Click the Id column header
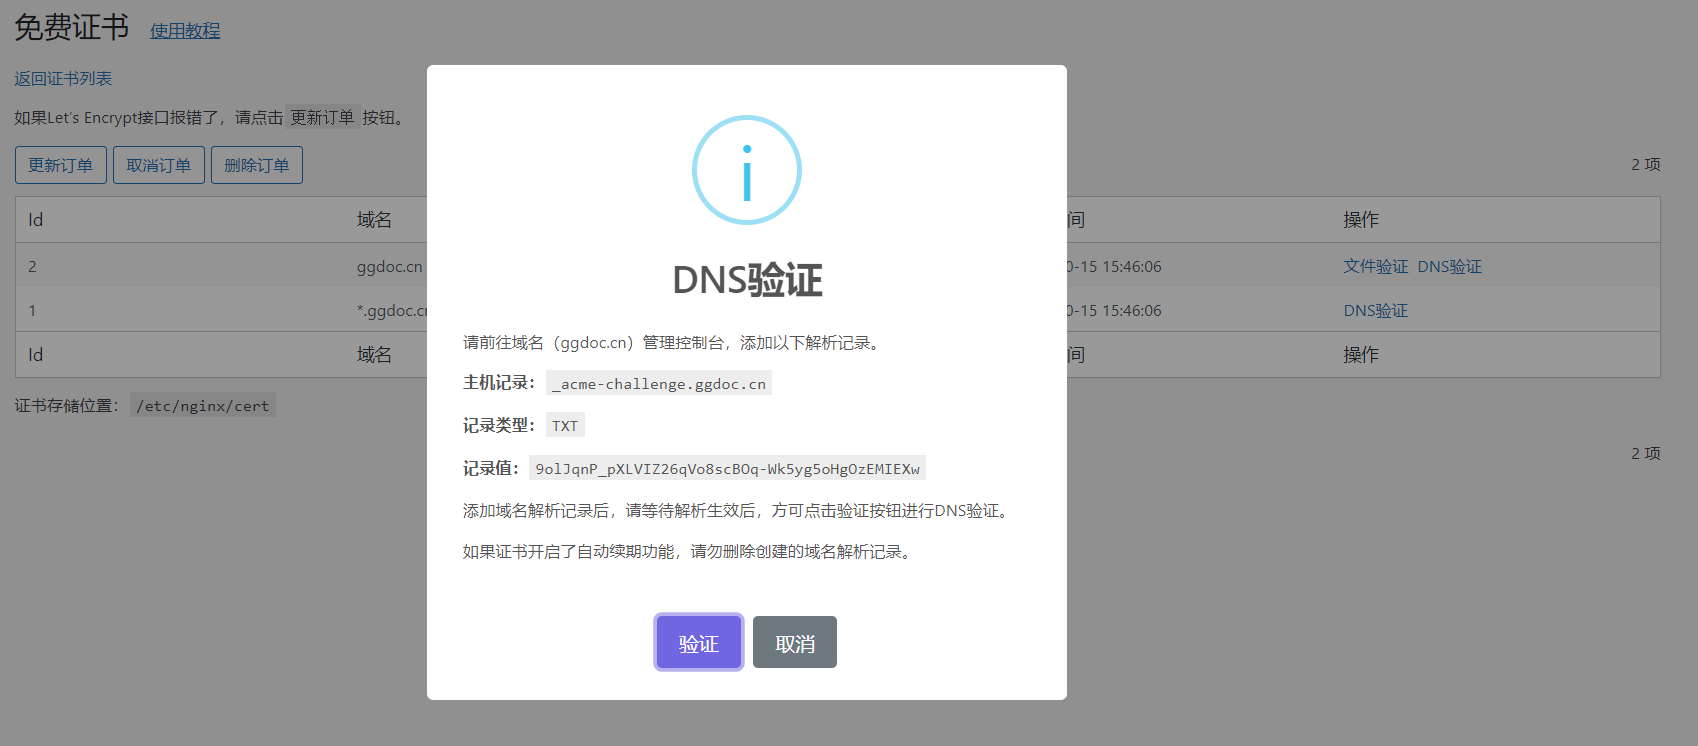Screen dimensions: 1698x746 36,220
